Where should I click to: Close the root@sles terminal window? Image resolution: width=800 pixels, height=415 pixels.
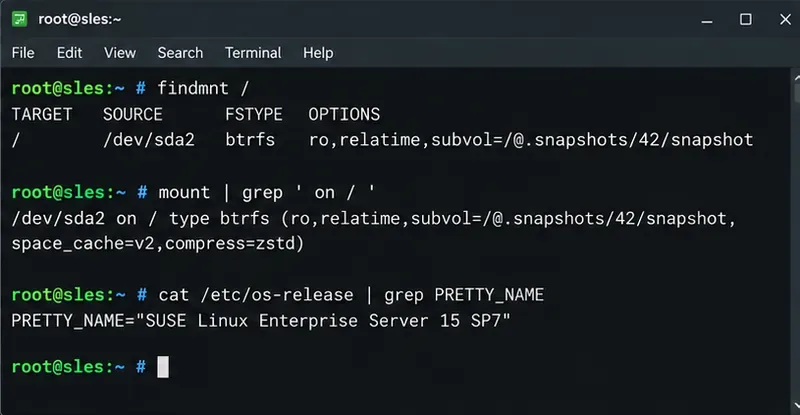point(785,19)
